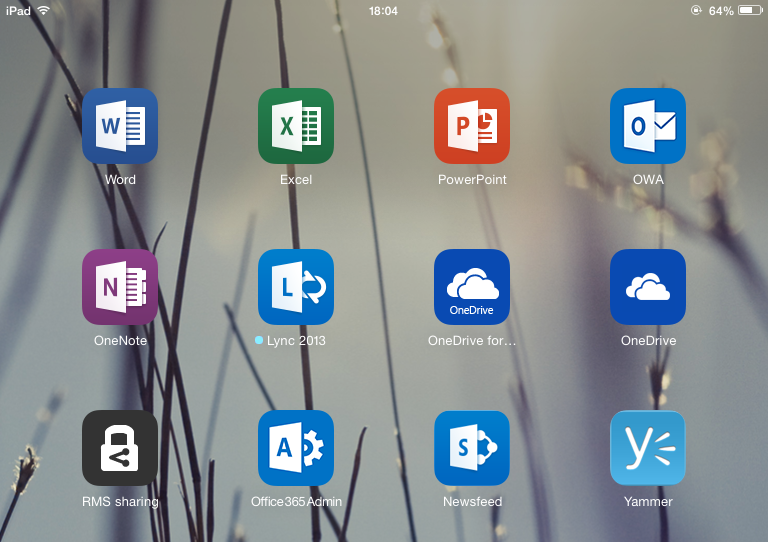Tap the OWA mail app icon
768x542 pixels.
(648, 126)
